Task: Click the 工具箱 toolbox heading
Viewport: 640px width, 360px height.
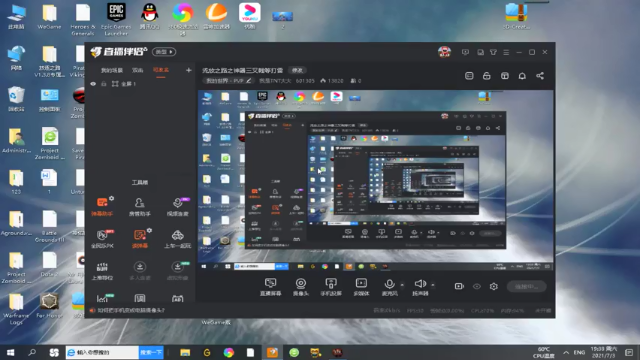Action: (140, 182)
